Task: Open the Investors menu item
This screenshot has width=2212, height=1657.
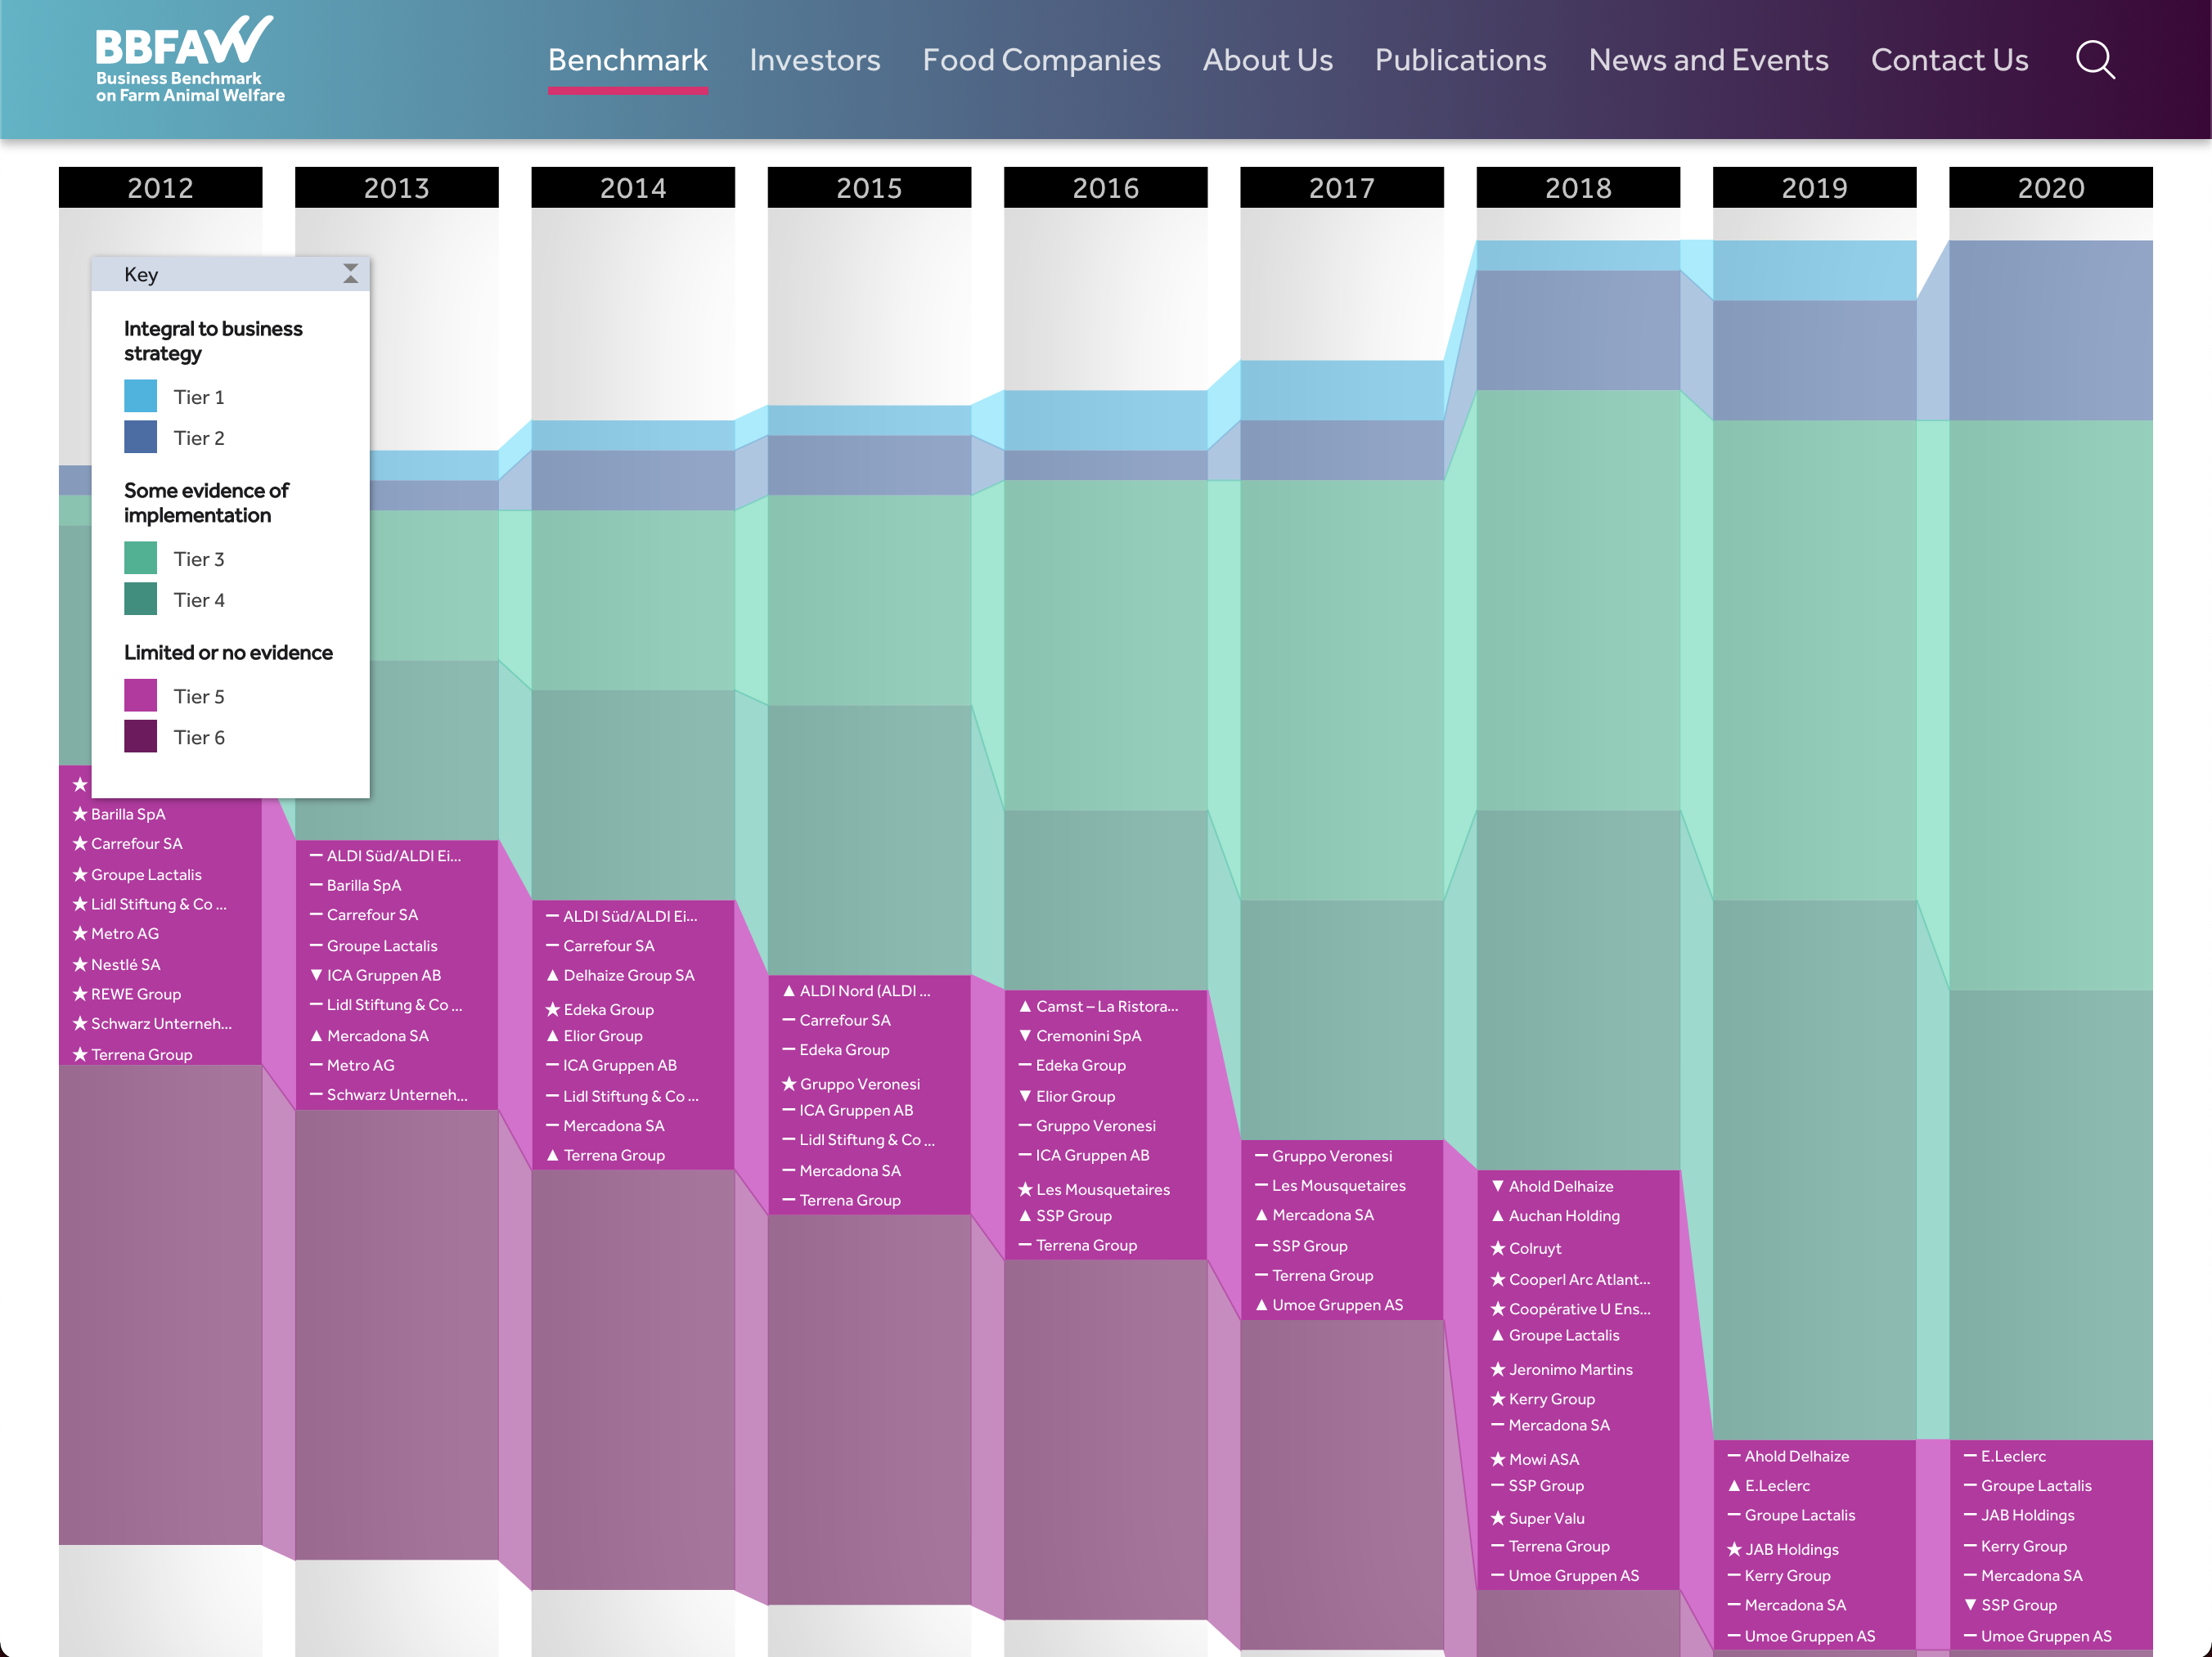Action: (814, 60)
